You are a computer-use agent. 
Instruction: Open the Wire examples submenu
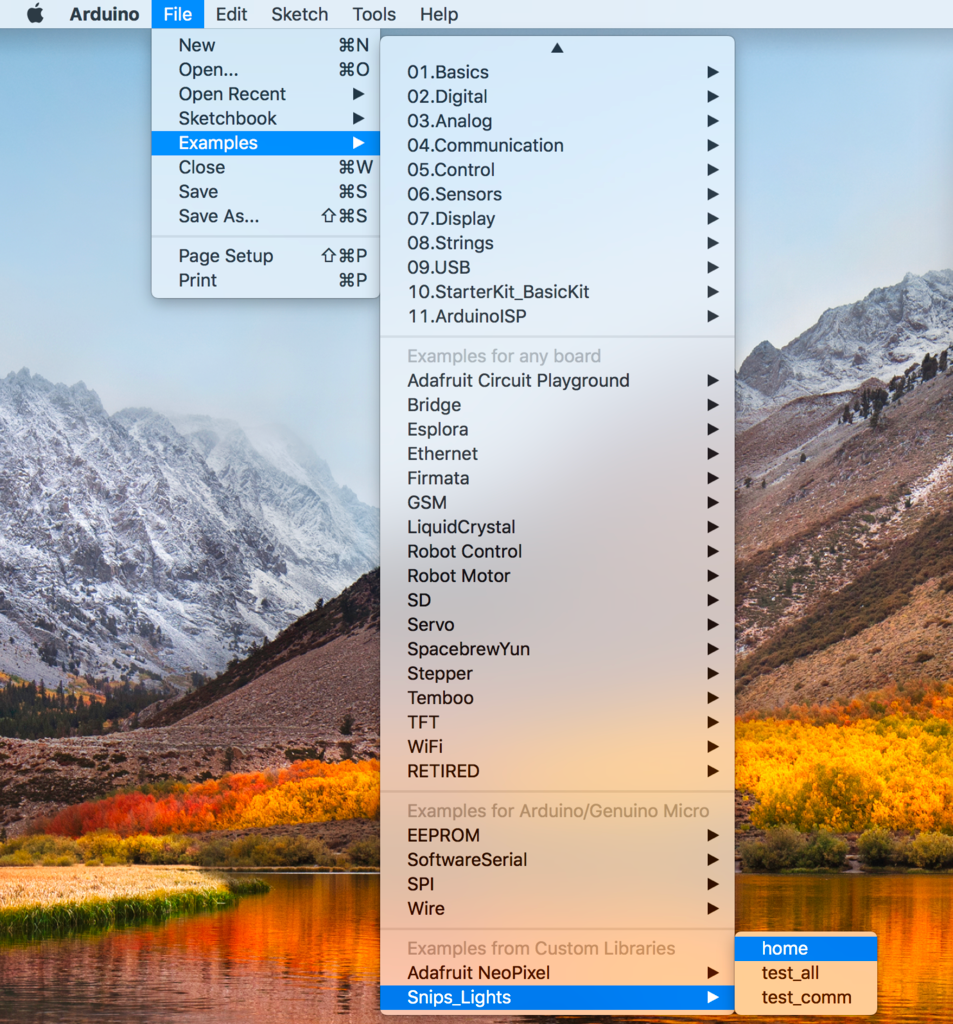[x=557, y=908]
